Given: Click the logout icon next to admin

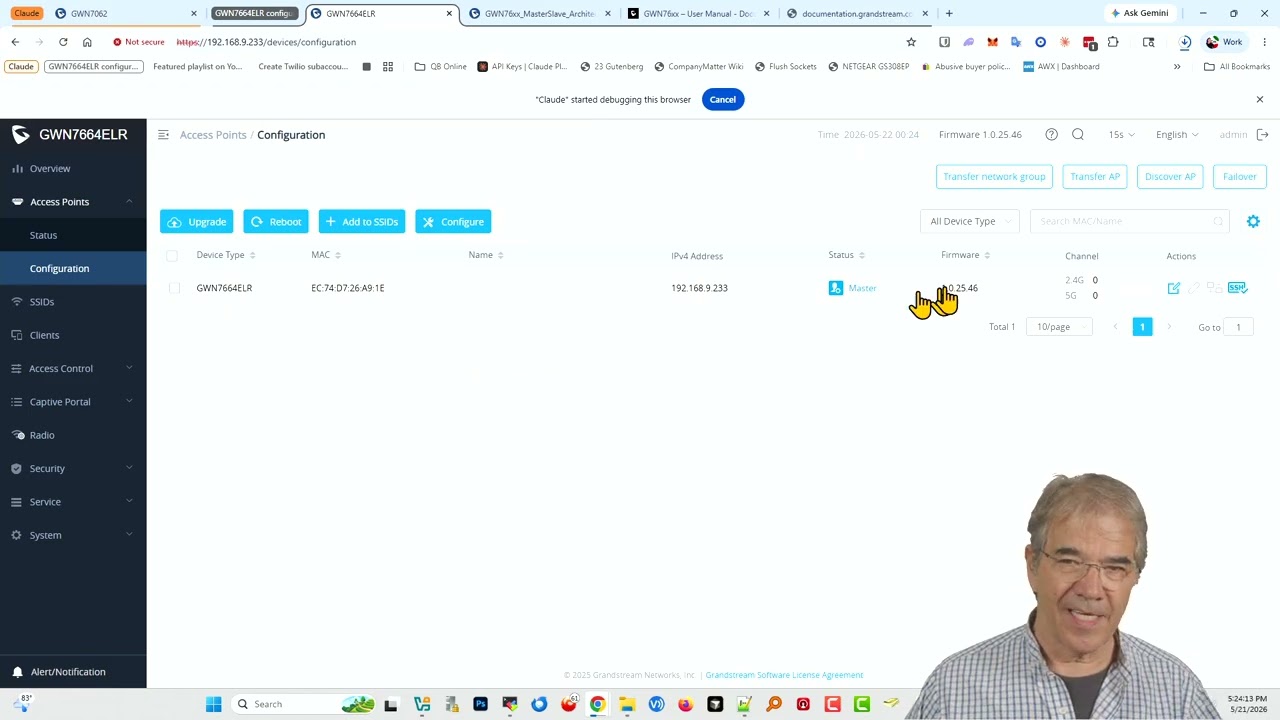Looking at the screenshot, I should coord(1262,134).
